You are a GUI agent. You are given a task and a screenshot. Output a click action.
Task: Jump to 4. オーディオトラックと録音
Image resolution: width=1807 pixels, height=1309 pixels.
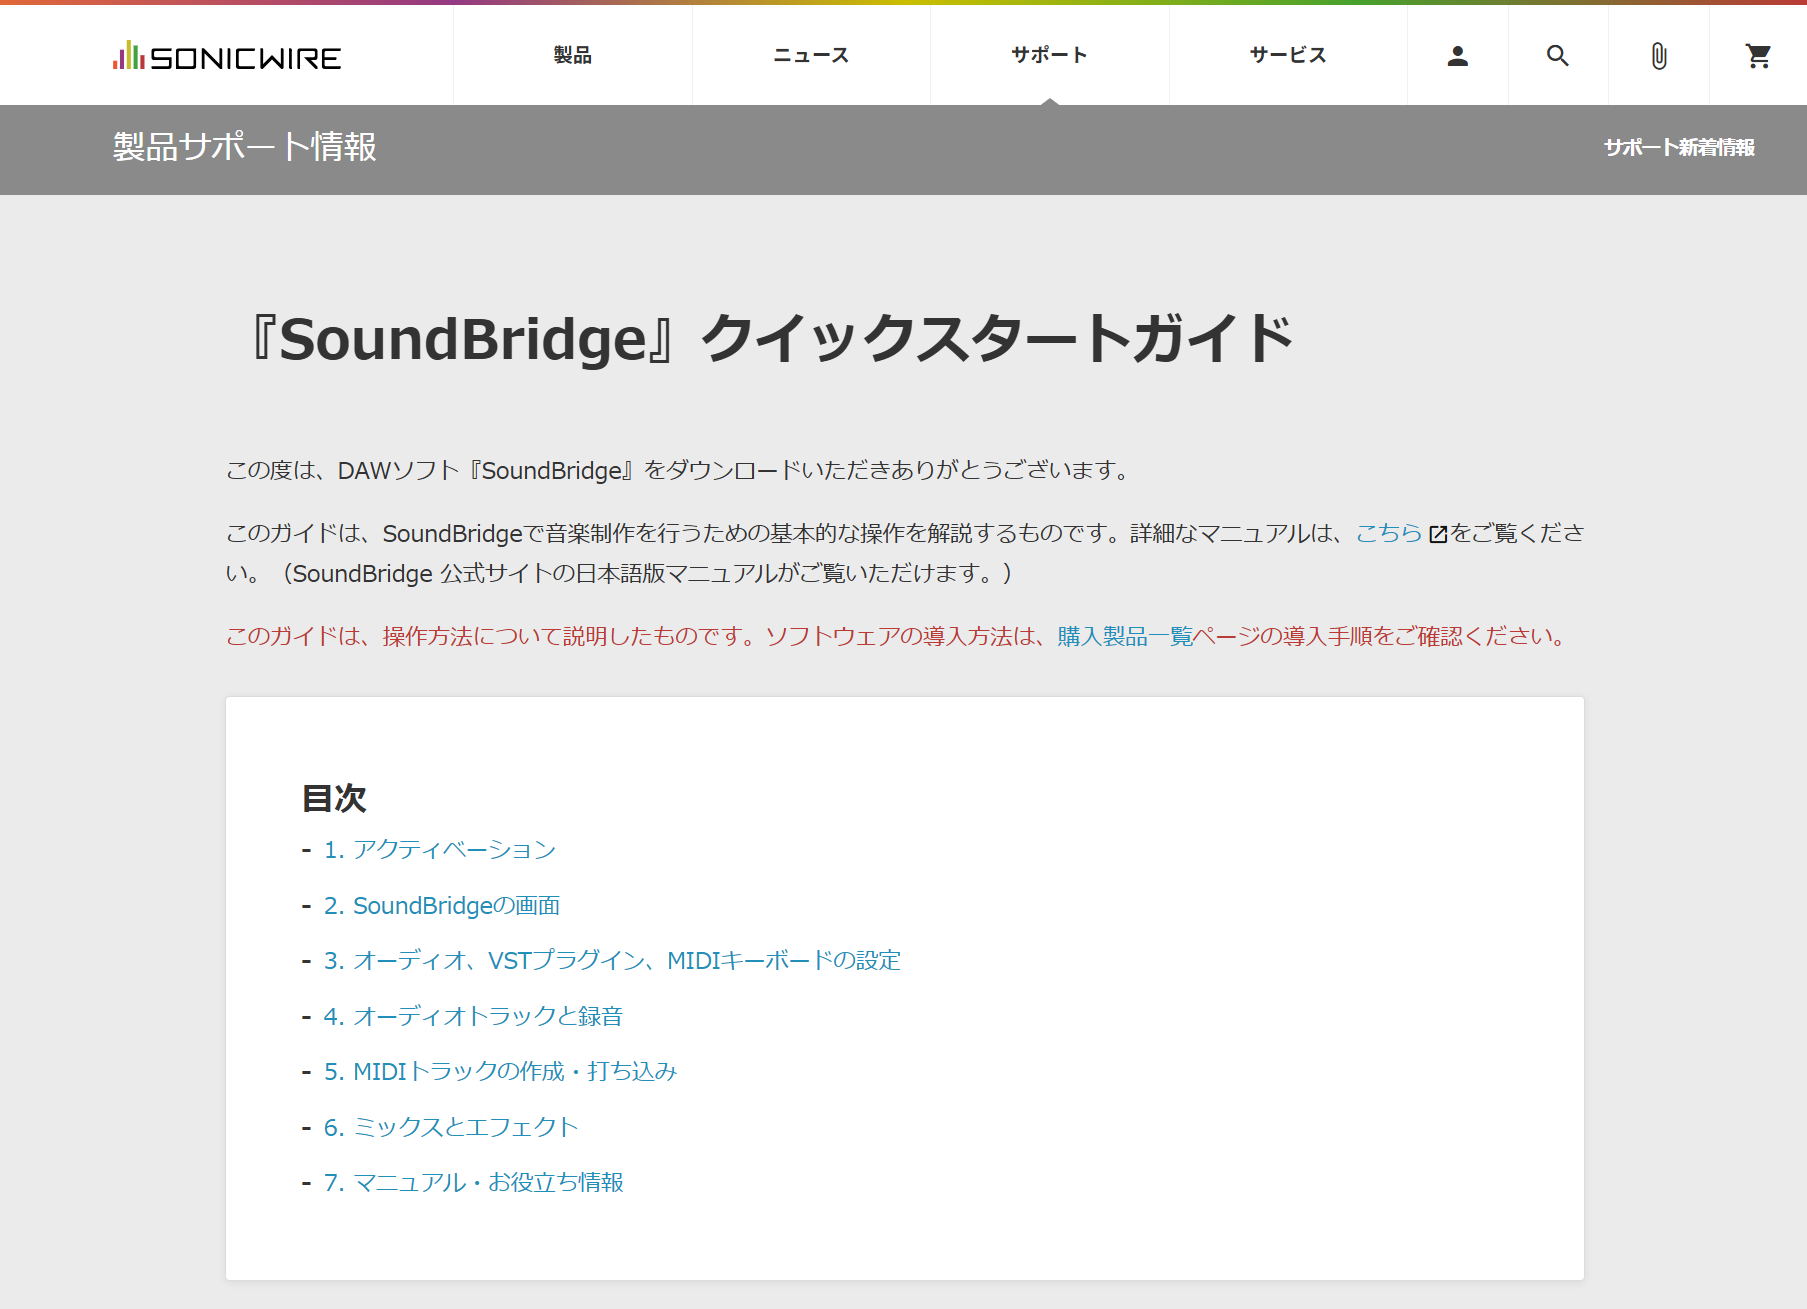473,1016
